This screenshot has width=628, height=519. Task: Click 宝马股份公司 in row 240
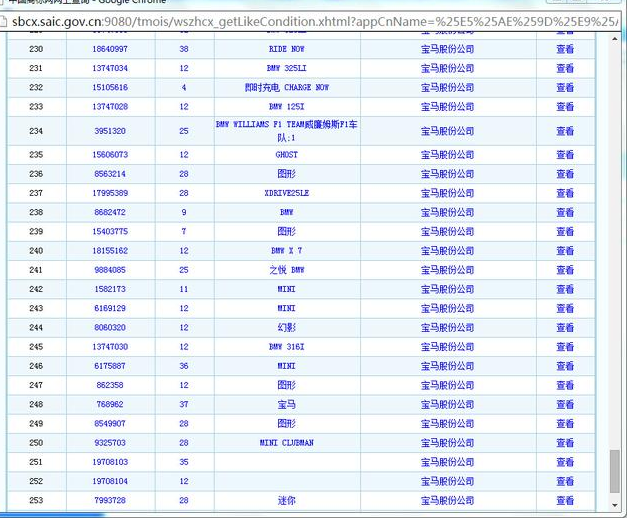(447, 251)
